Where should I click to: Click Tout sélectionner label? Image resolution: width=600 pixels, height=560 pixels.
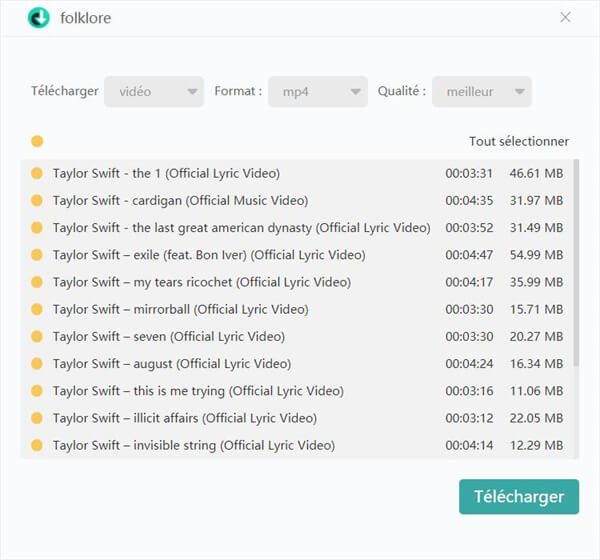click(x=519, y=141)
